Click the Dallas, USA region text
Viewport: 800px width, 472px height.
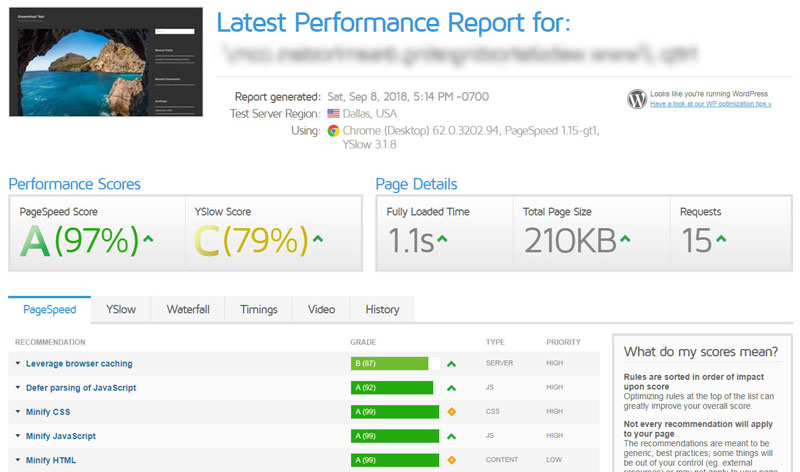(369, 113)
